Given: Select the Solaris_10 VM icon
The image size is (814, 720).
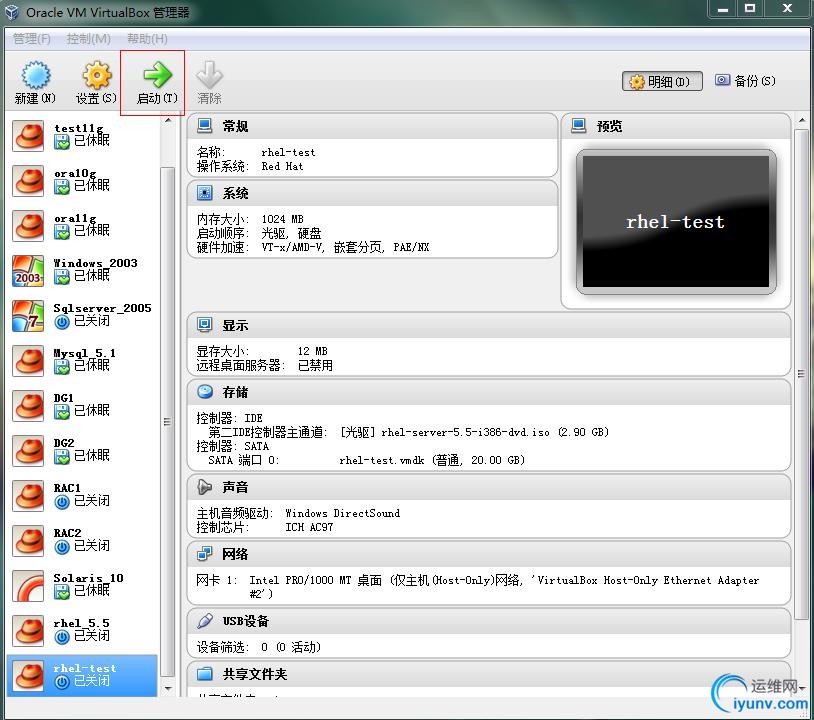Looking at the screenshot, I should (x=29, y=586).
